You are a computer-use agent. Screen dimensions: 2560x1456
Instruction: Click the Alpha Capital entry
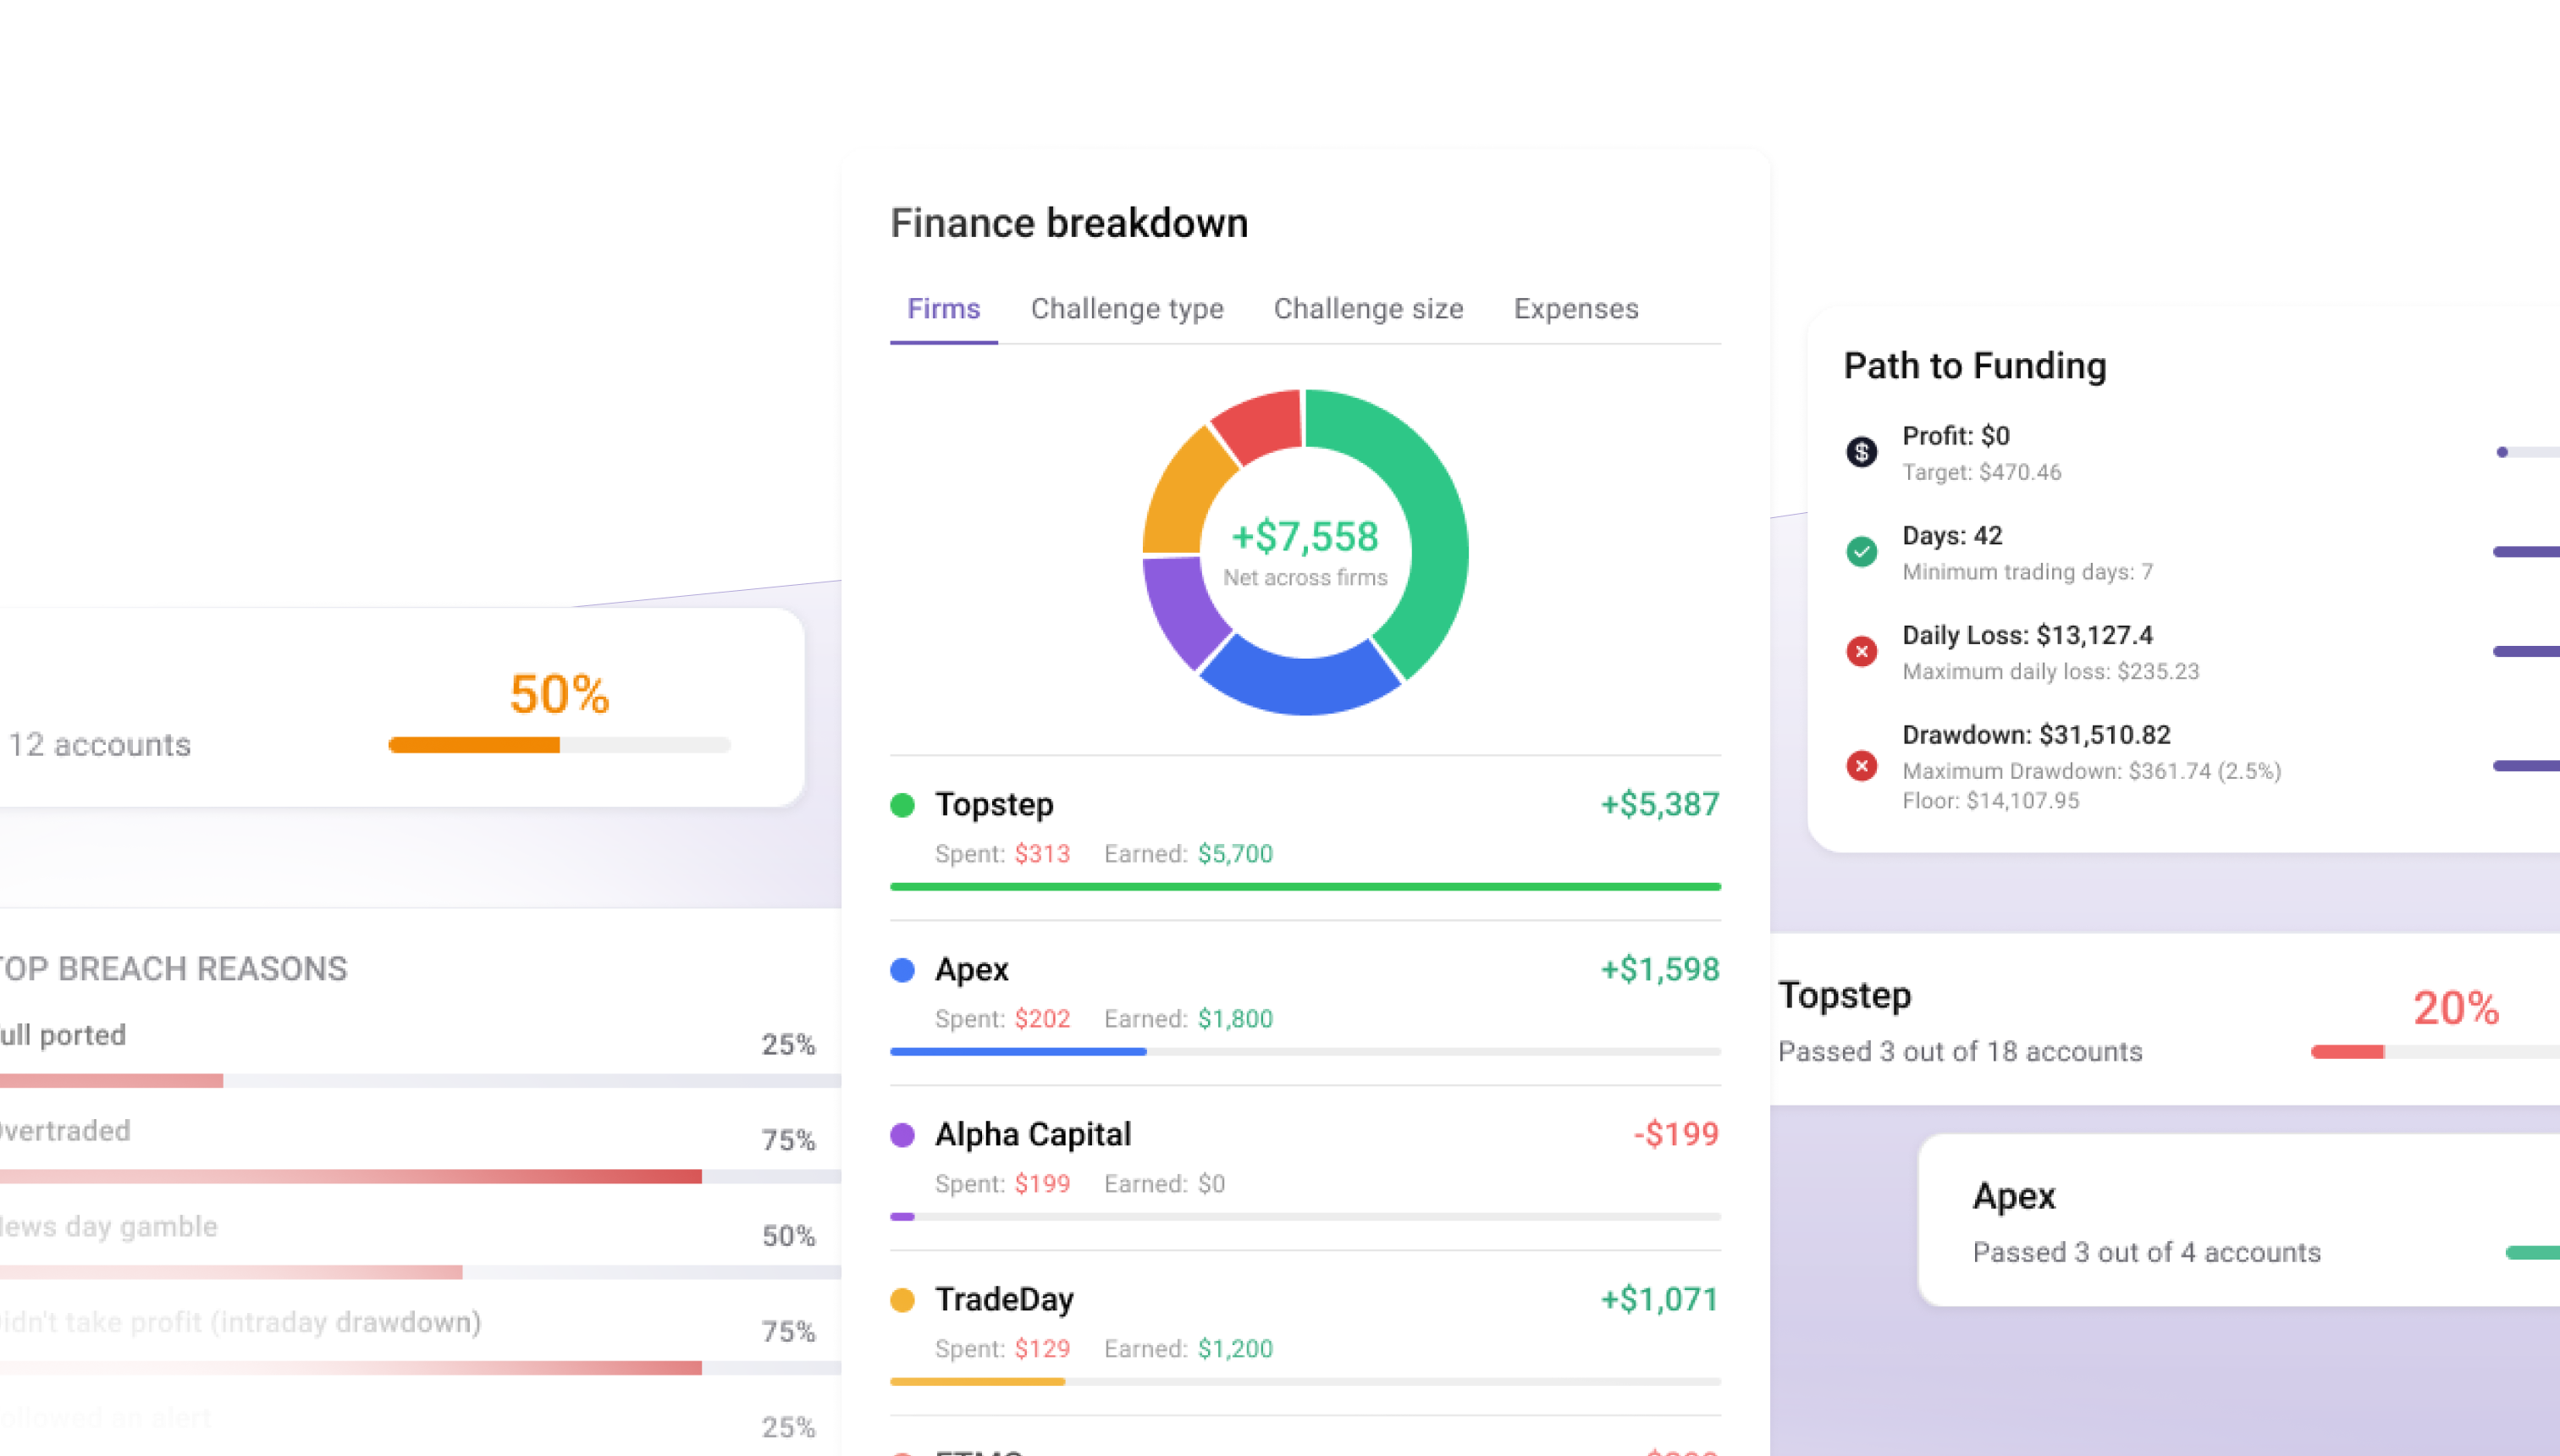[x=1032, y=1135]
